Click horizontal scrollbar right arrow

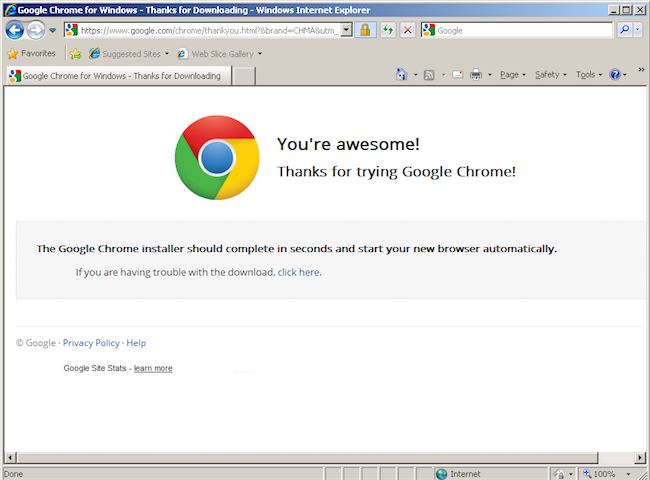pos(640,458)
